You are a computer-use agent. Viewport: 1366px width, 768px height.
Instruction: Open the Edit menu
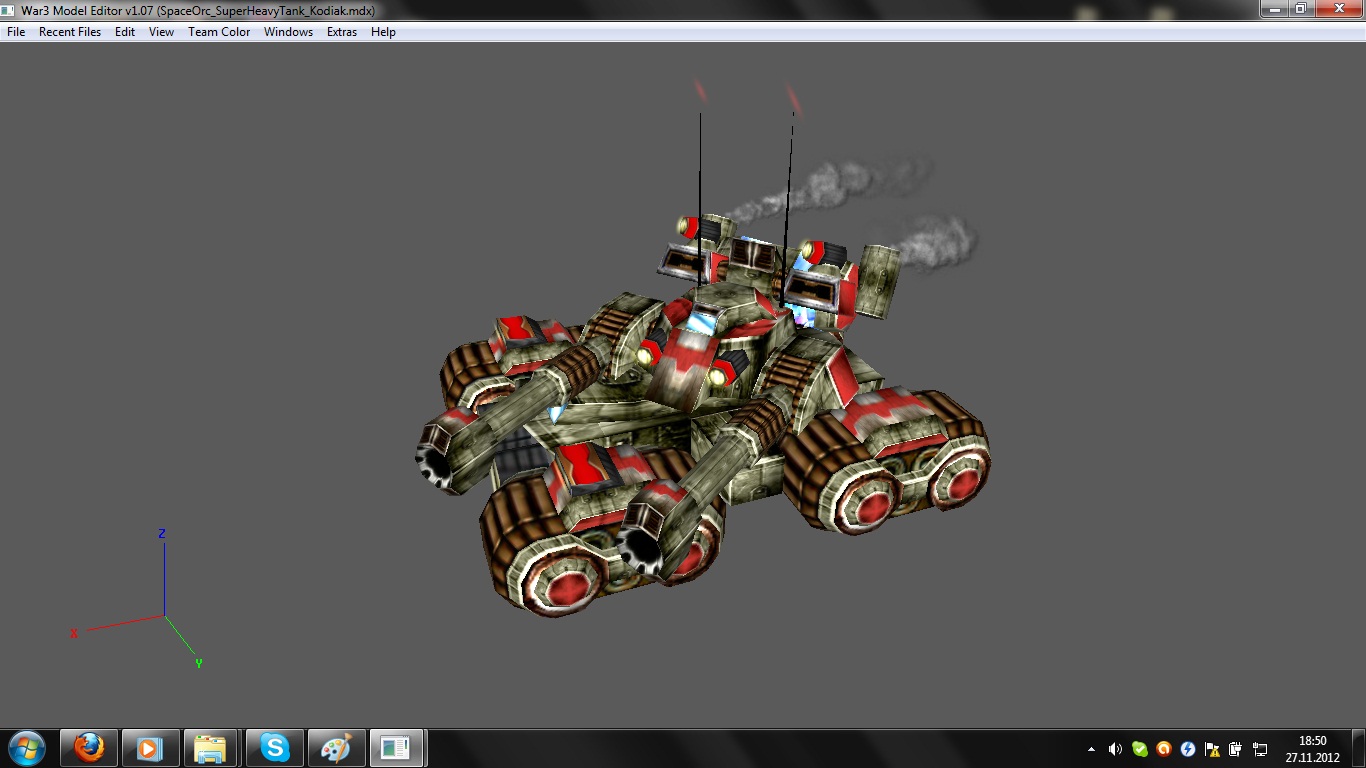click(125, 32)
